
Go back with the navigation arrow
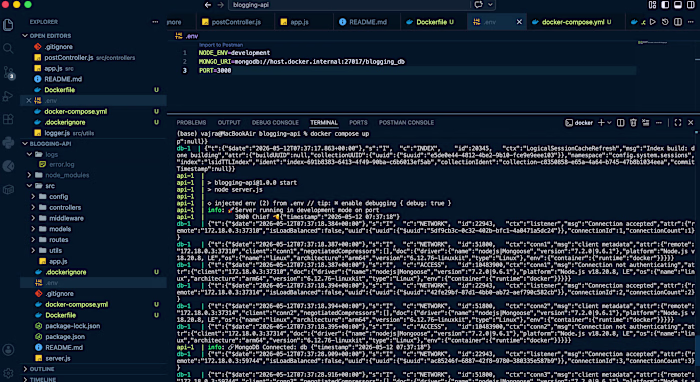pos(208,5)
